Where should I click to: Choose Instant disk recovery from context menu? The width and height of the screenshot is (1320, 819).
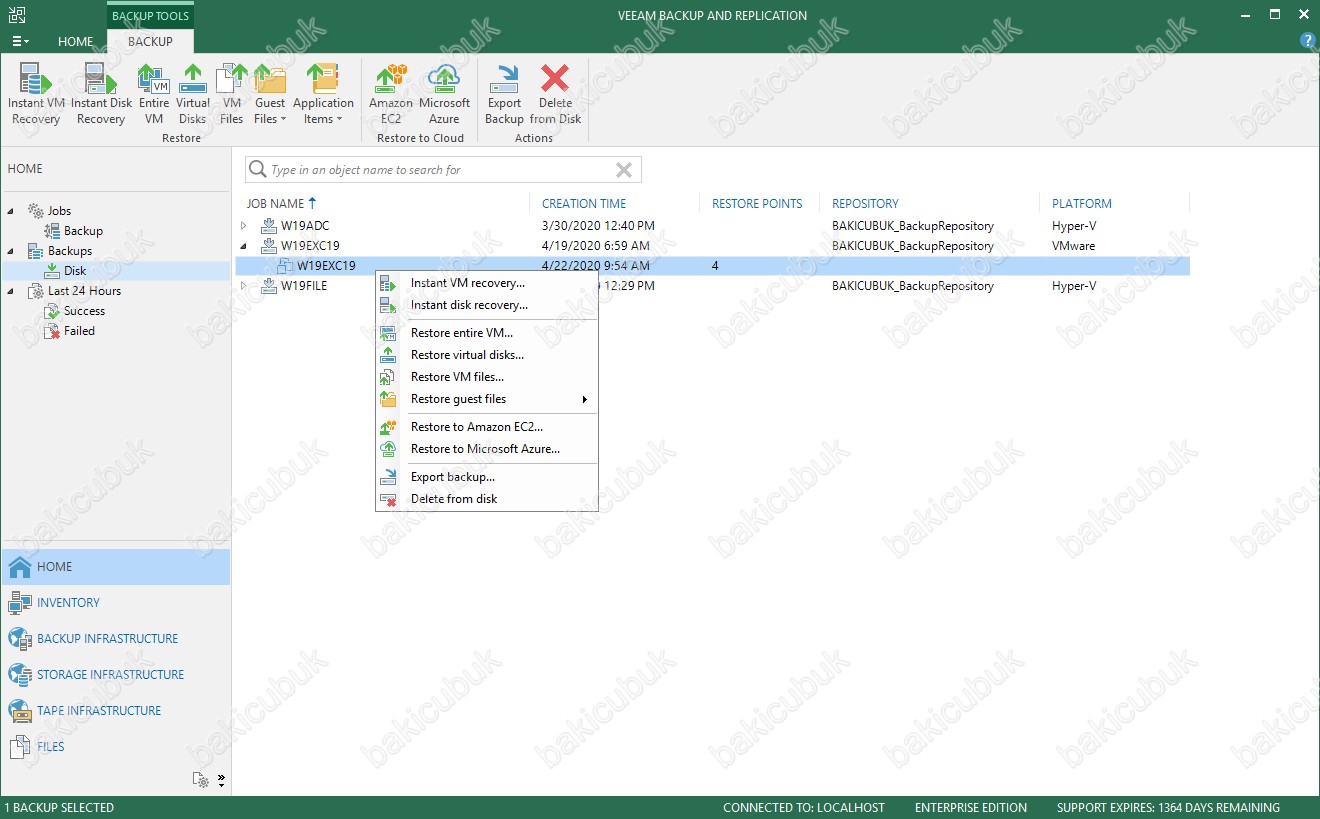pyautogui.click(x=486, y=305)
